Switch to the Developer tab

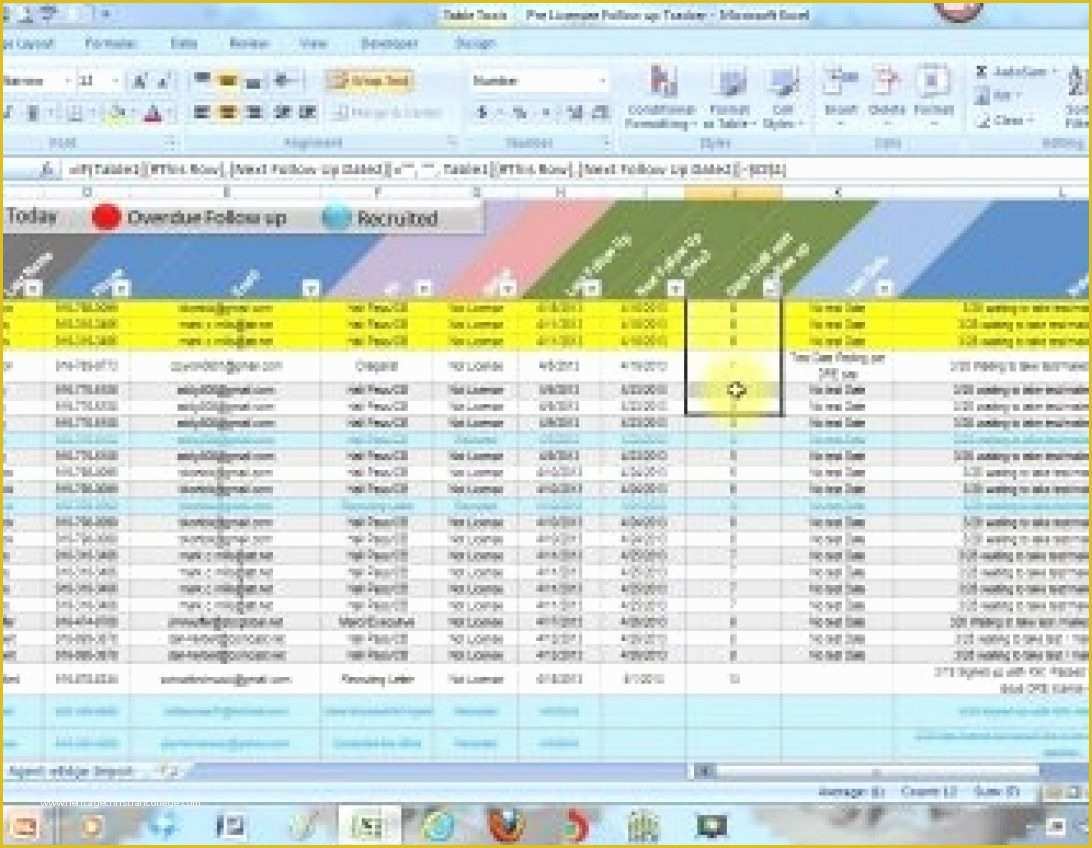(389, 43)
